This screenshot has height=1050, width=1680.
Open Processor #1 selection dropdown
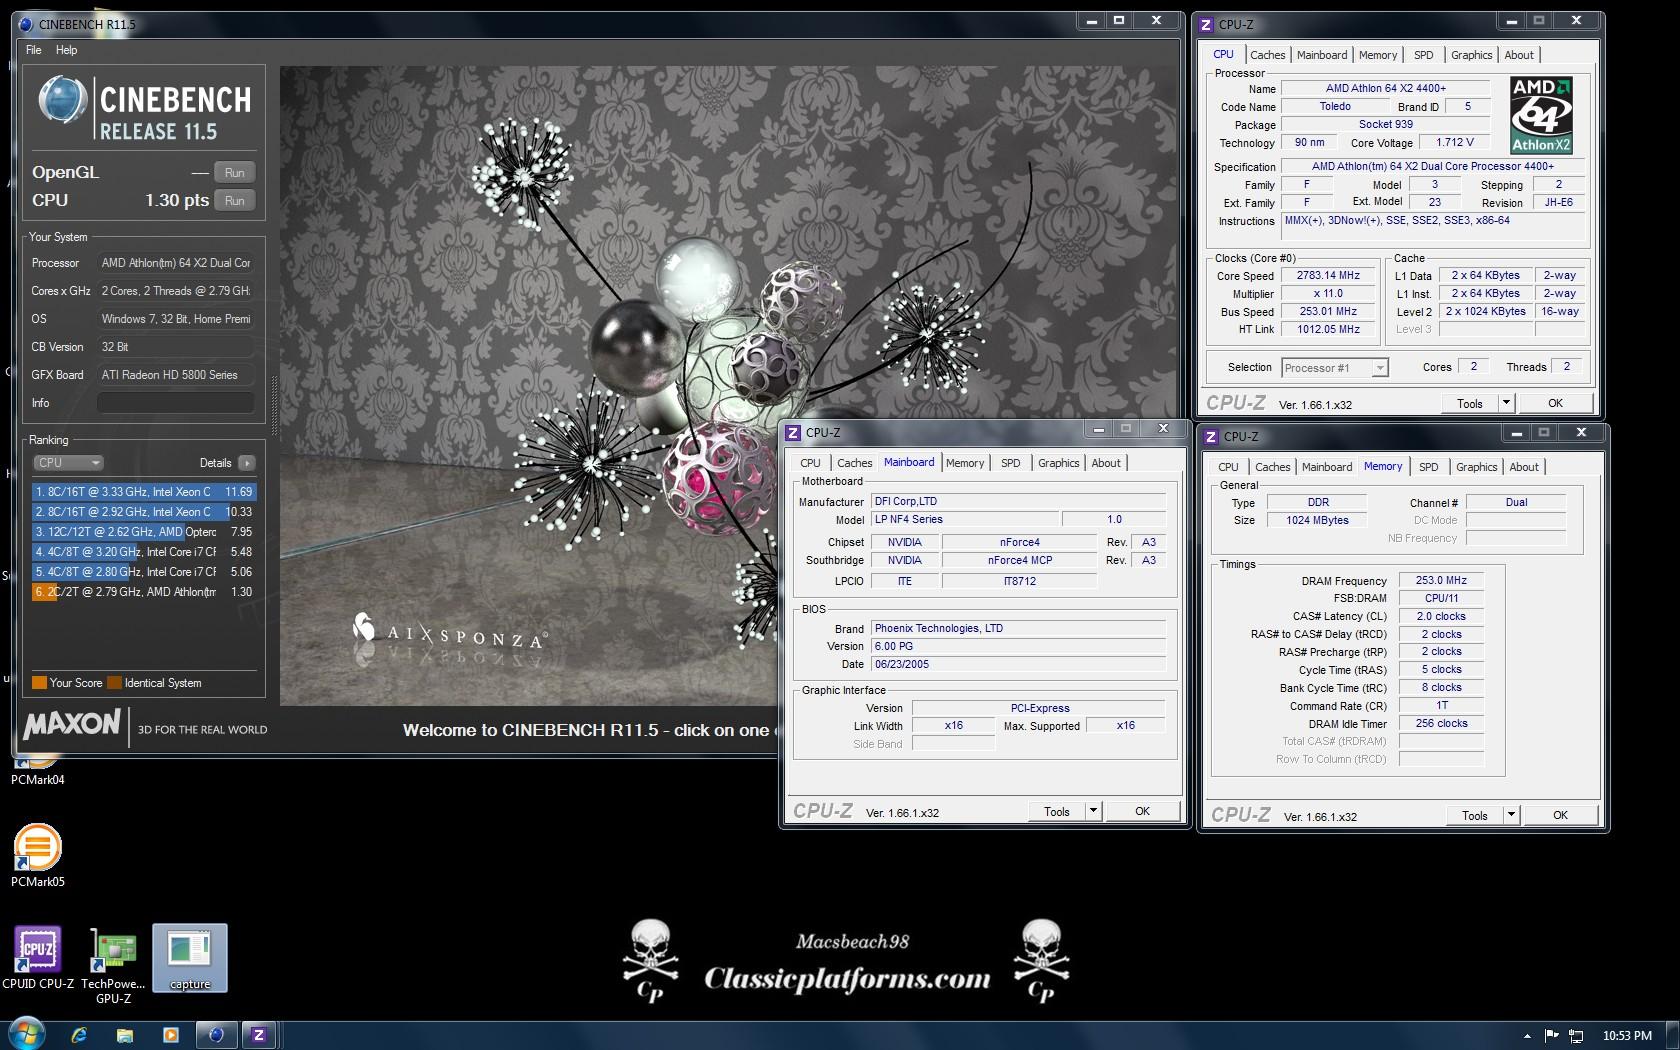point(1335,368)
